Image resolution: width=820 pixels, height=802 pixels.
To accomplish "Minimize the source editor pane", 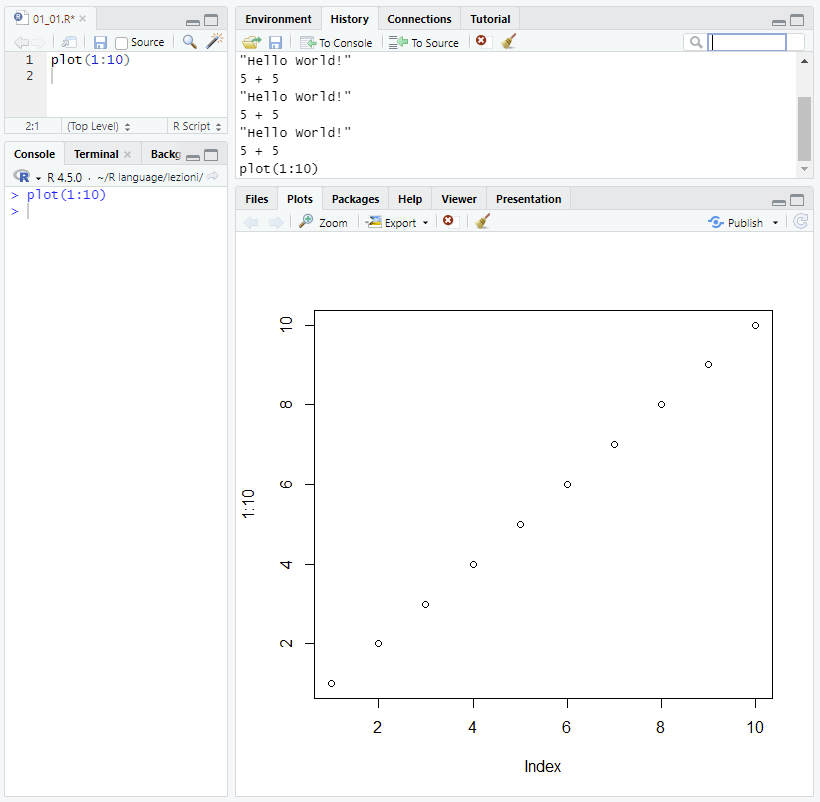I will click(x=193, y=22).
